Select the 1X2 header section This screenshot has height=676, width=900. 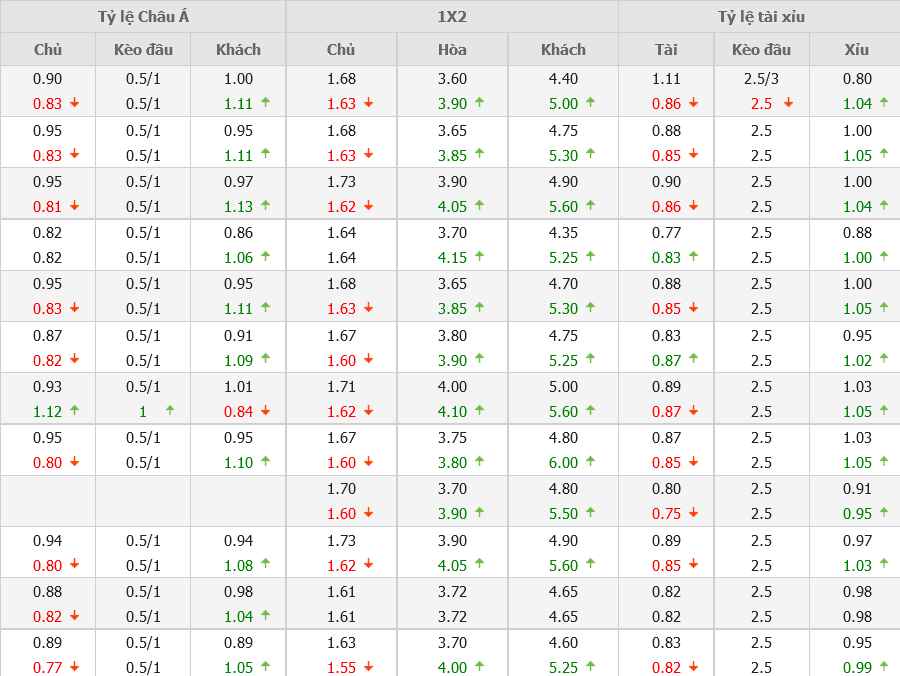pyautogui.click(x=452, y=17)
